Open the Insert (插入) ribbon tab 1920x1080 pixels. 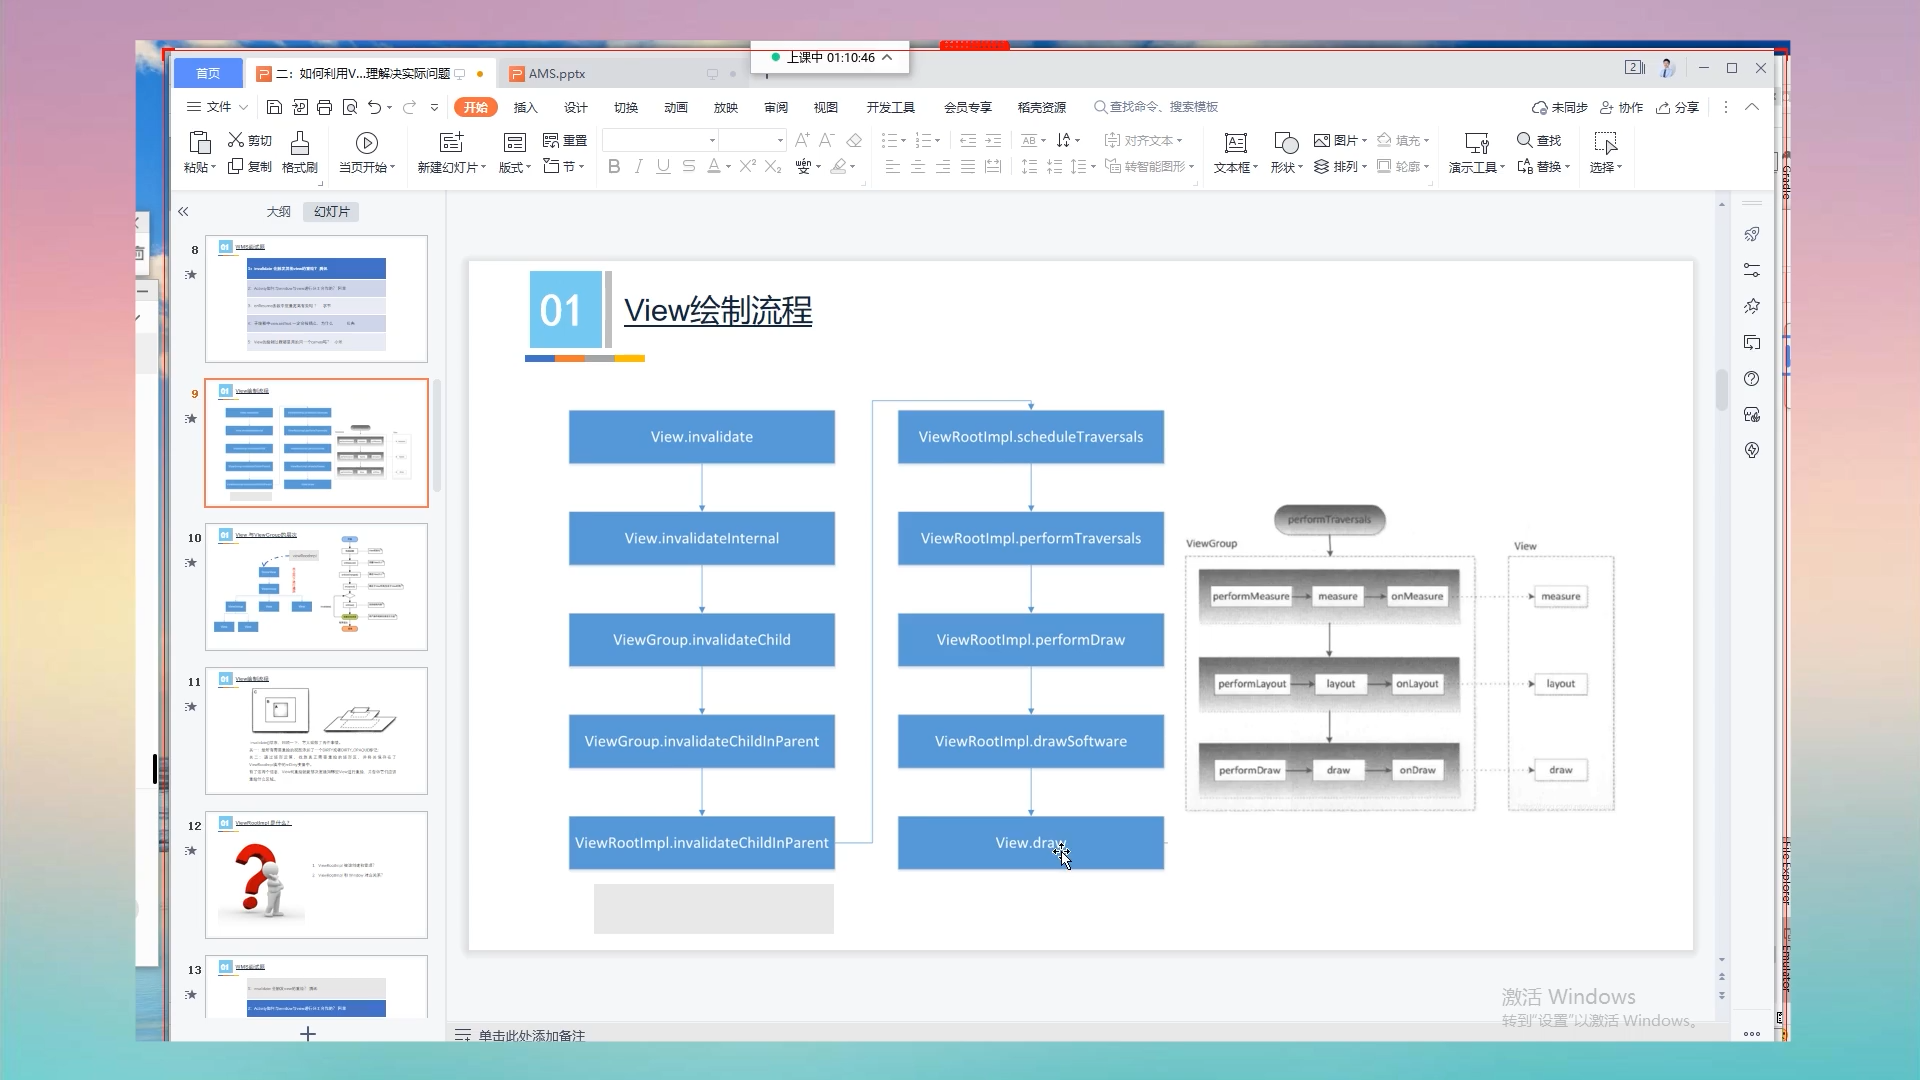(525, 108)
